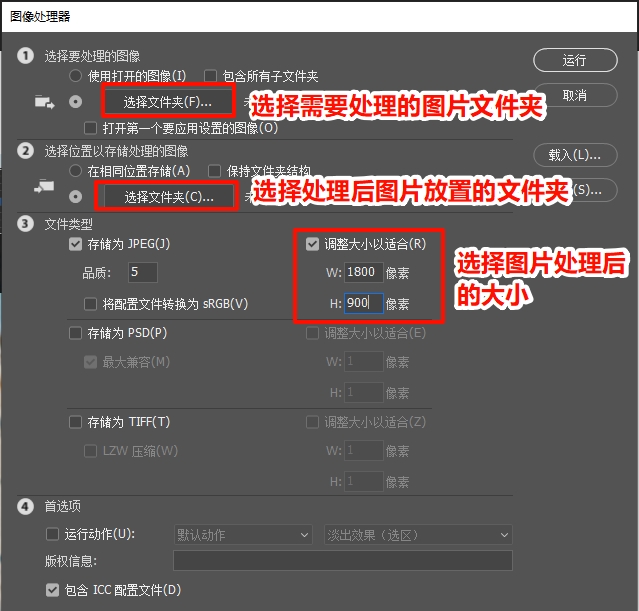
Task: Enable 保持文件夹结构 checkbox
Action: (214, 171)
